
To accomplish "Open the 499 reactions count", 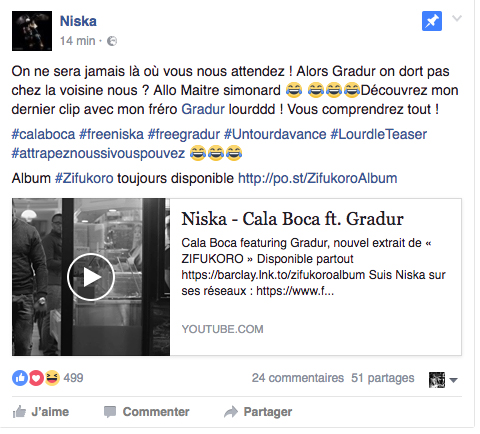I will [x=73, y=378].
